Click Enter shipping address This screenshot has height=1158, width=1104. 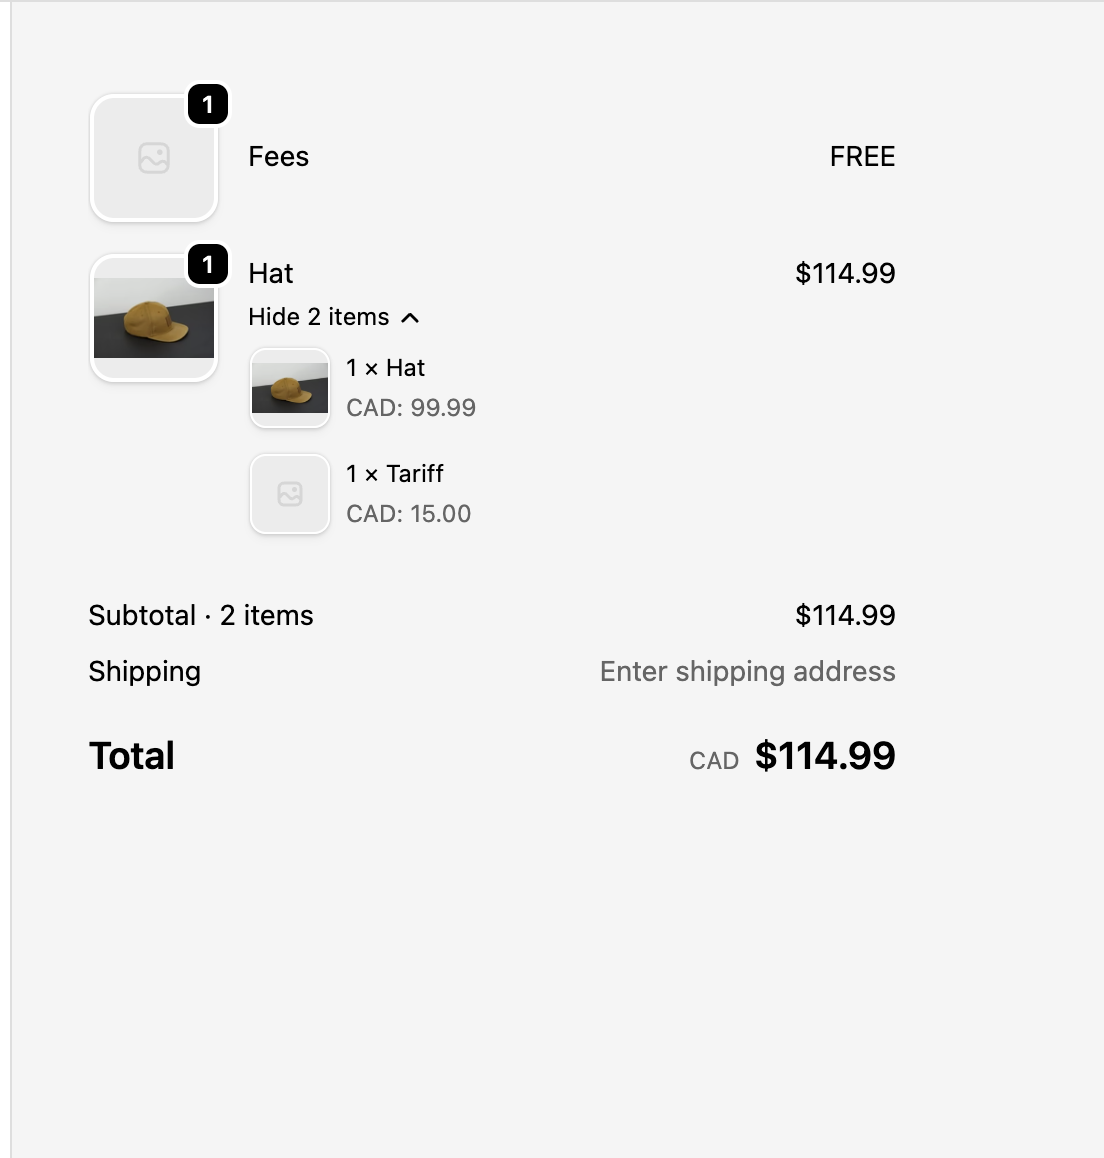coord(747,671)
